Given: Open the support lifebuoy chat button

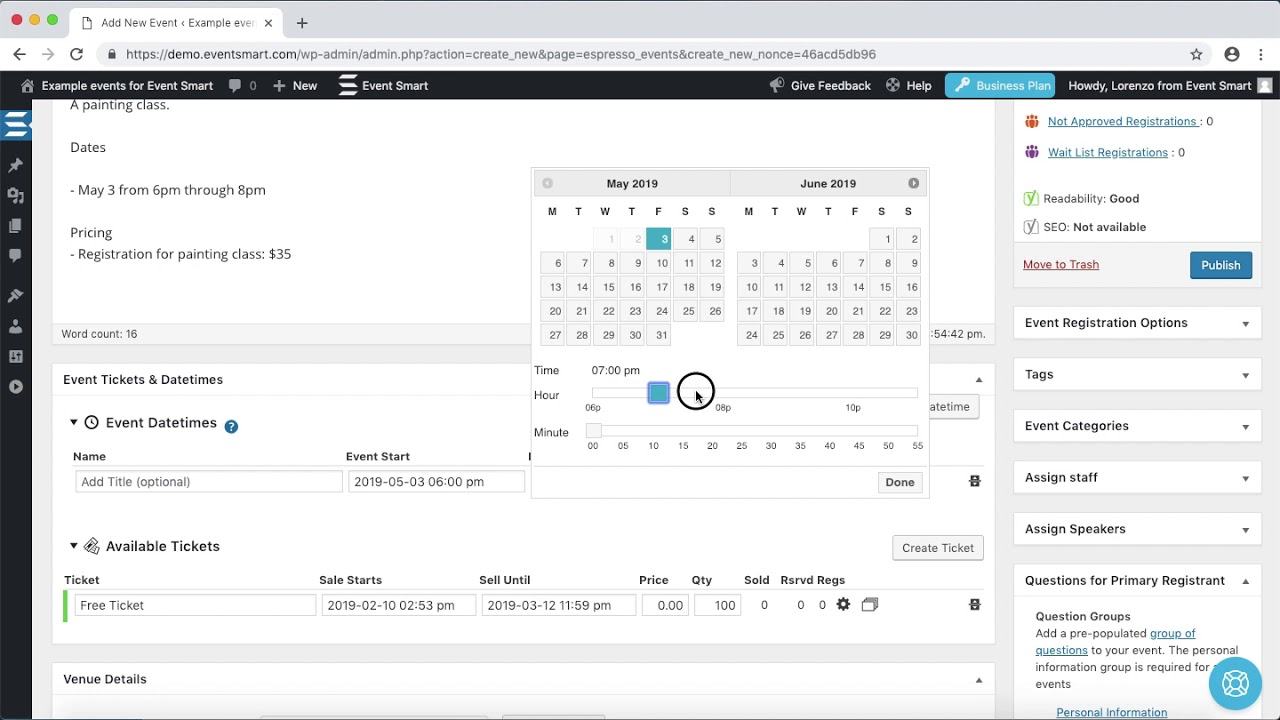Looking at the screenshot, I should click(1235, 683).
